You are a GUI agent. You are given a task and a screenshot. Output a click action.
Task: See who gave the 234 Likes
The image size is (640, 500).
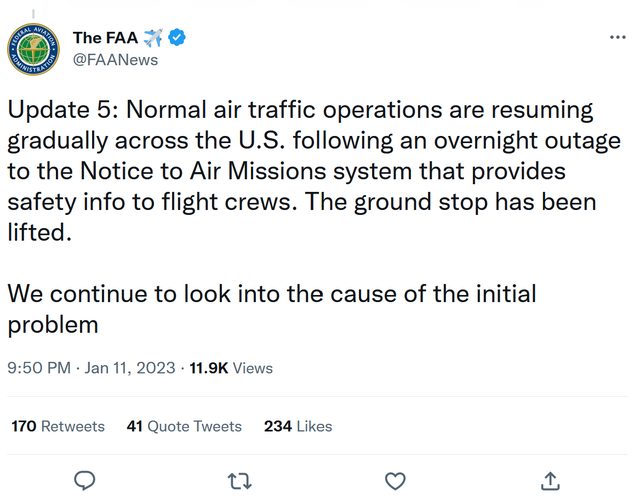tap(298, 426)
